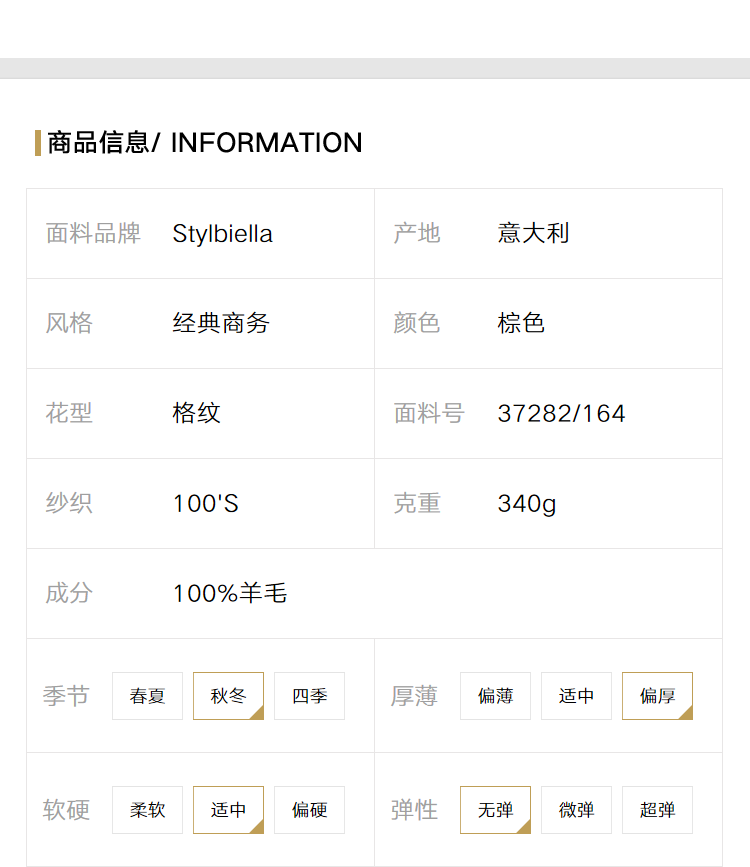This screenshot has width=750, height=867.
Task: Select 偏硬 softness option
Action: pos(309,809)
